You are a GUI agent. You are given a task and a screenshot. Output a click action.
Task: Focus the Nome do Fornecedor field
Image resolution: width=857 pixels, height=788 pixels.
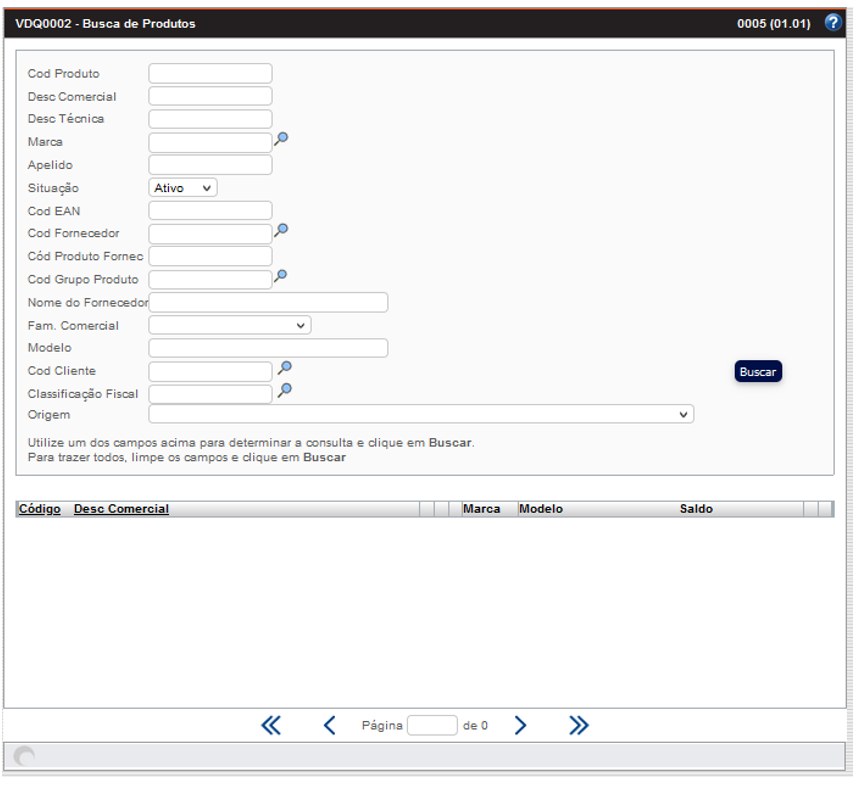pos(268,303)
